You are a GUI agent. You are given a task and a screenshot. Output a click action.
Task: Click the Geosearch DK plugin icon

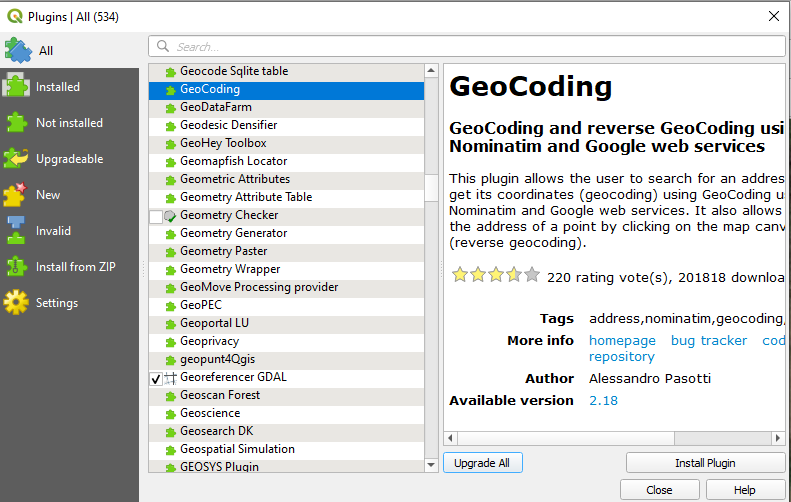(x=171, y=432)
